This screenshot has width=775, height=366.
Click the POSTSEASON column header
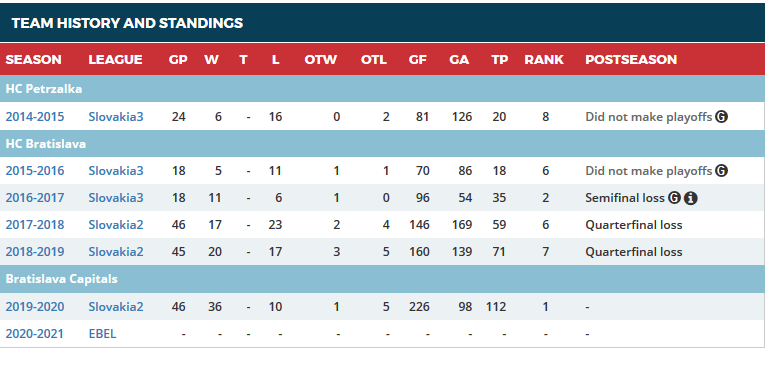point(631,60)
